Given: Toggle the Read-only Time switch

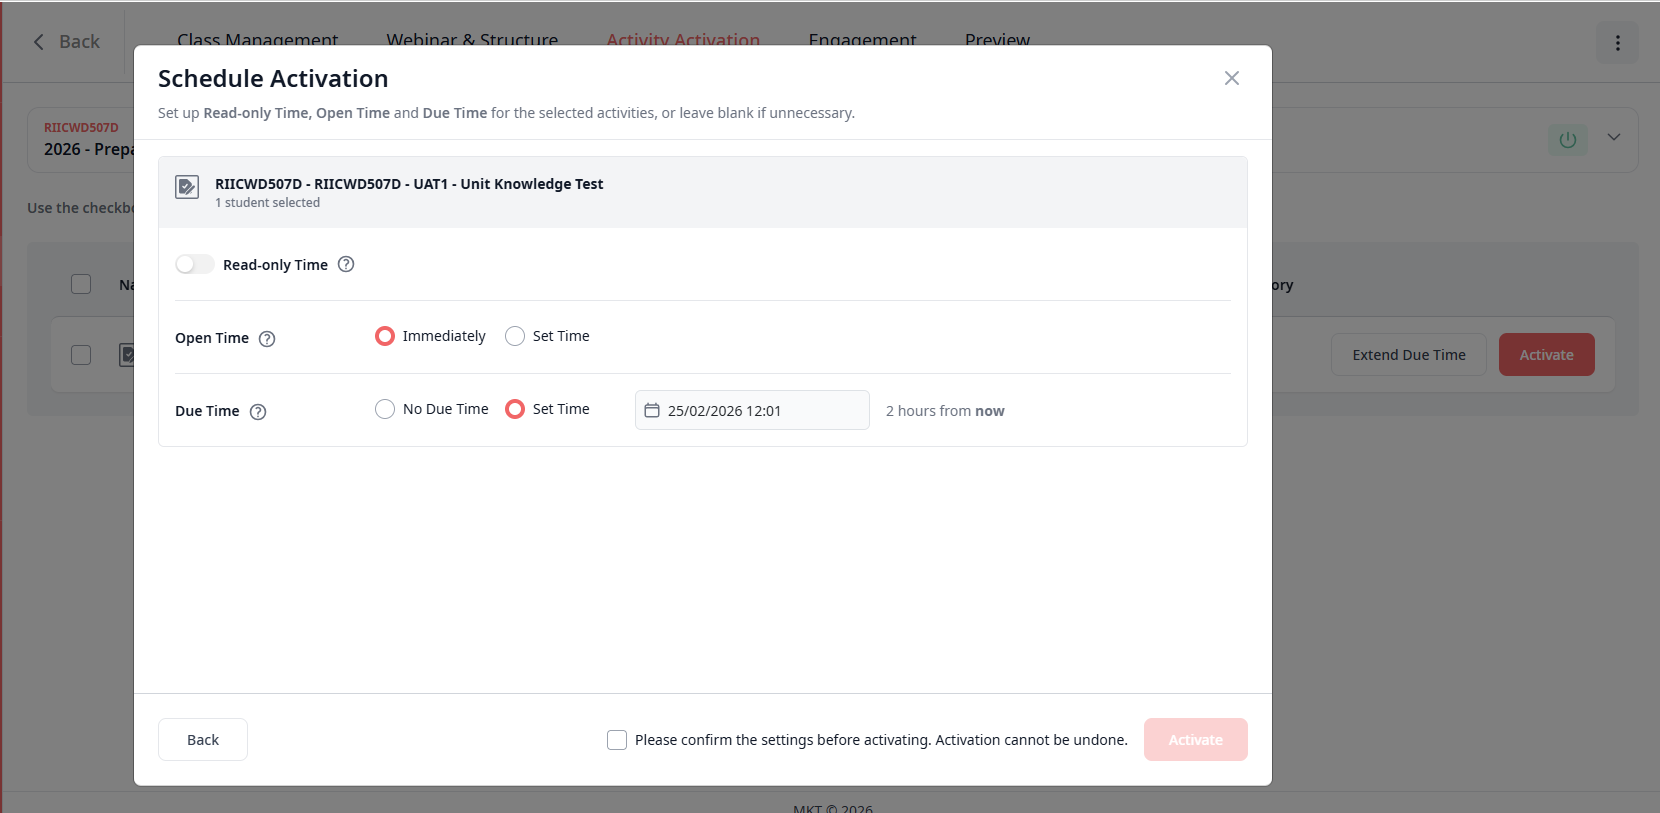Looking at the screenshot, I should 194,264.
